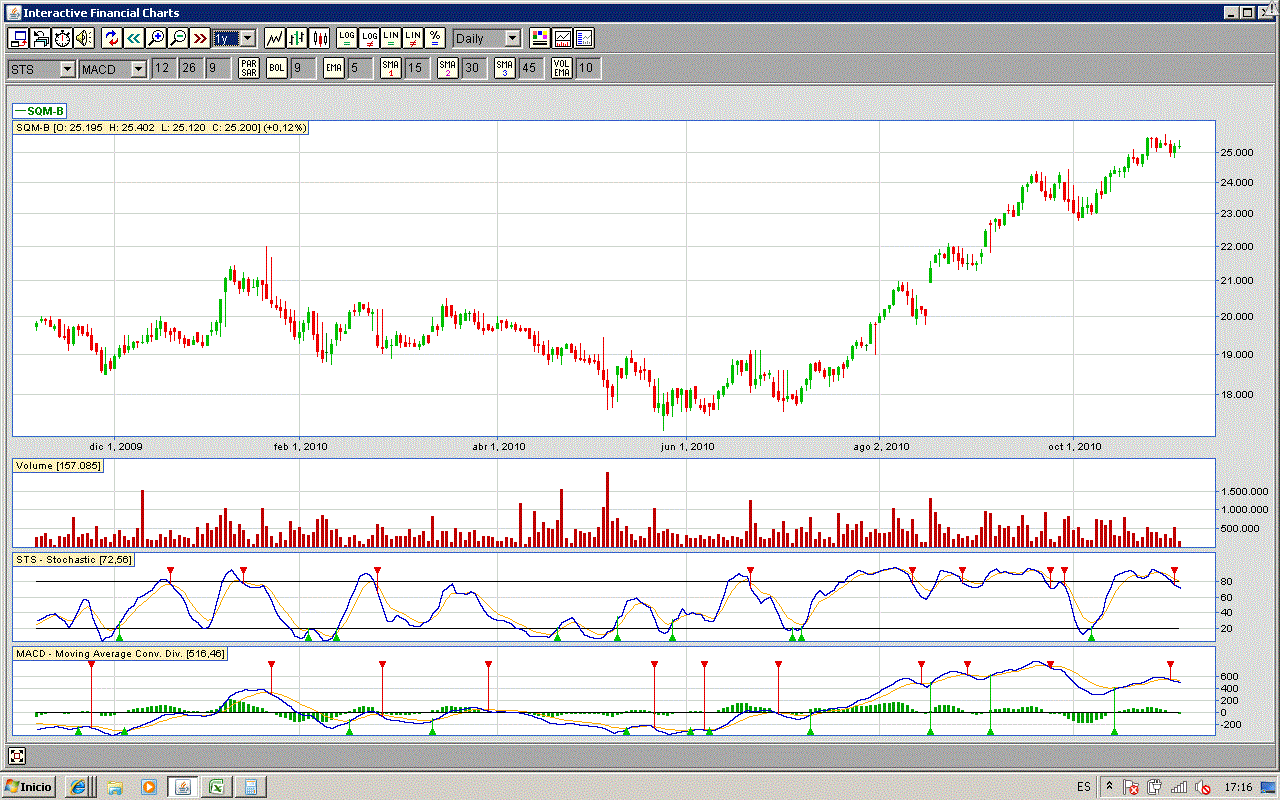Viewport: 1280px width, 800px height.
Task: Open the Inicio start menu
Action: point(29,787)
